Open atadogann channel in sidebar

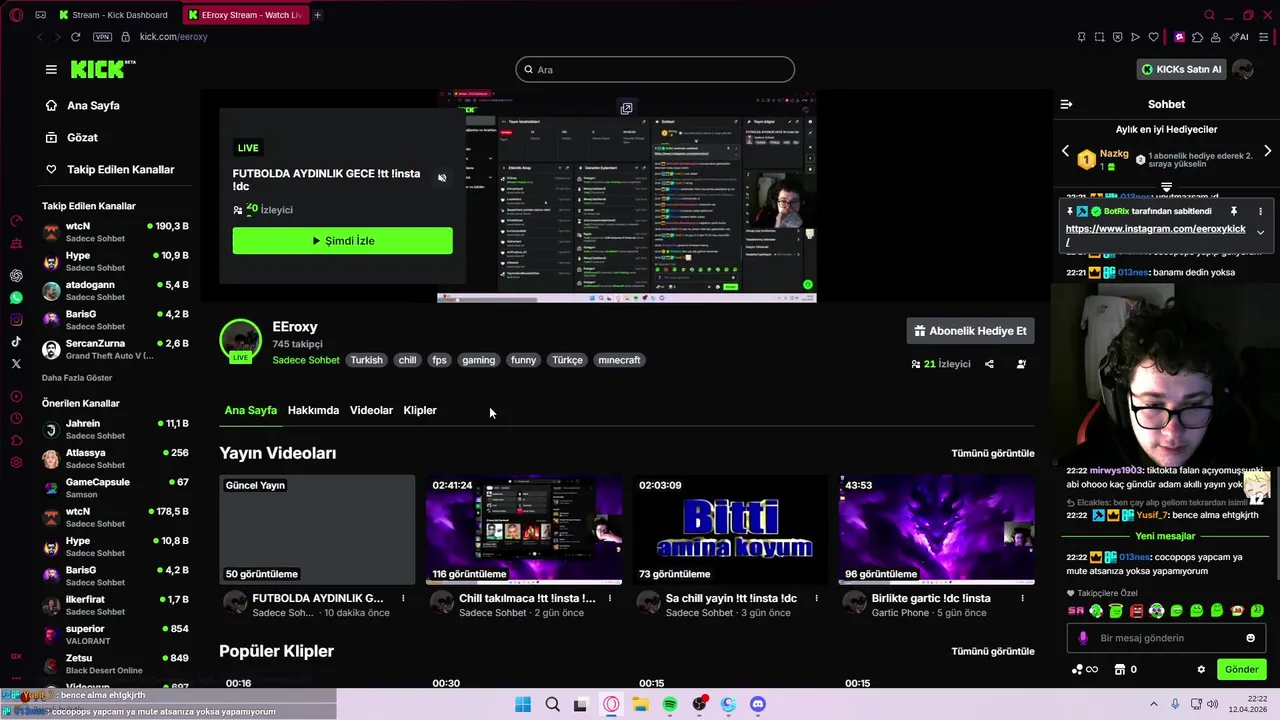click(115, 290)
